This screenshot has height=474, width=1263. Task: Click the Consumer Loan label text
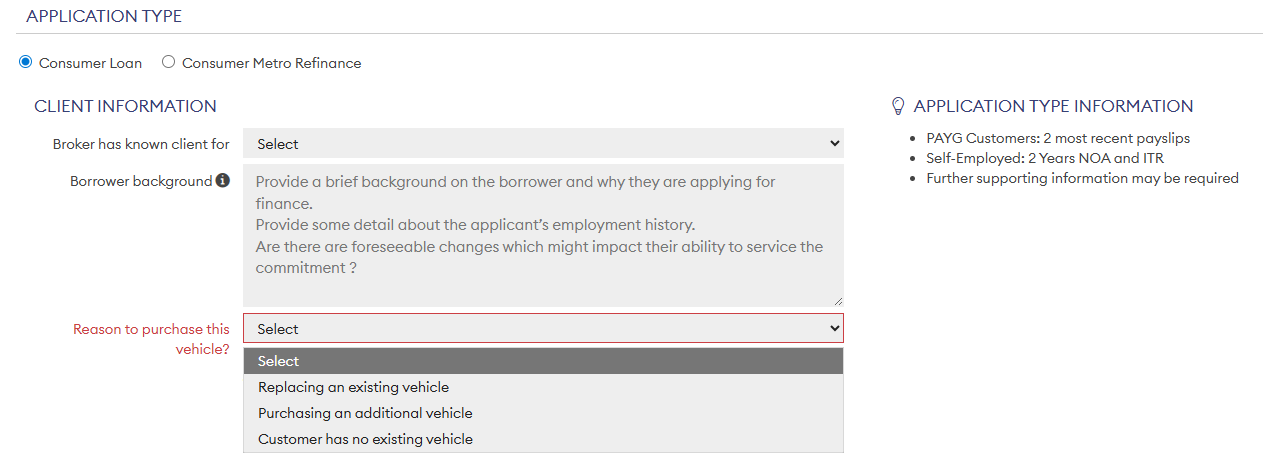point(90,63)
